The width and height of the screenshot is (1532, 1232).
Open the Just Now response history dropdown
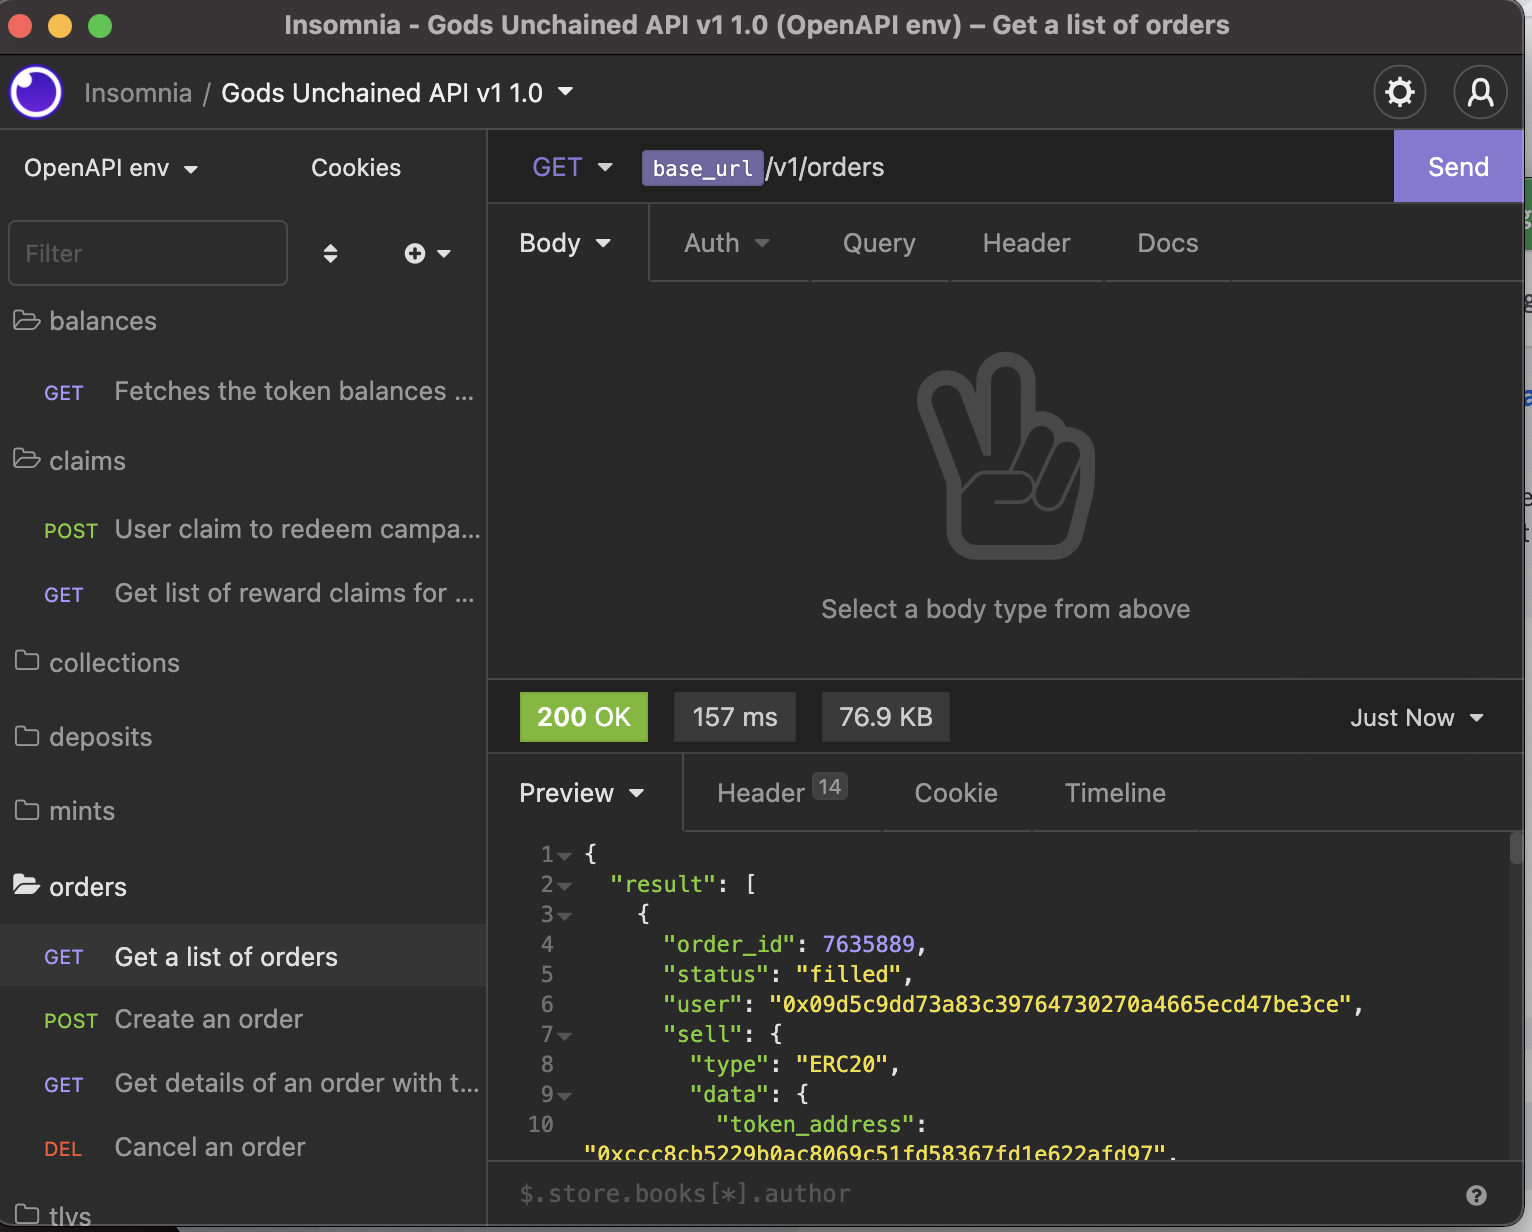pyautogui.click(x=1417, y=718)
